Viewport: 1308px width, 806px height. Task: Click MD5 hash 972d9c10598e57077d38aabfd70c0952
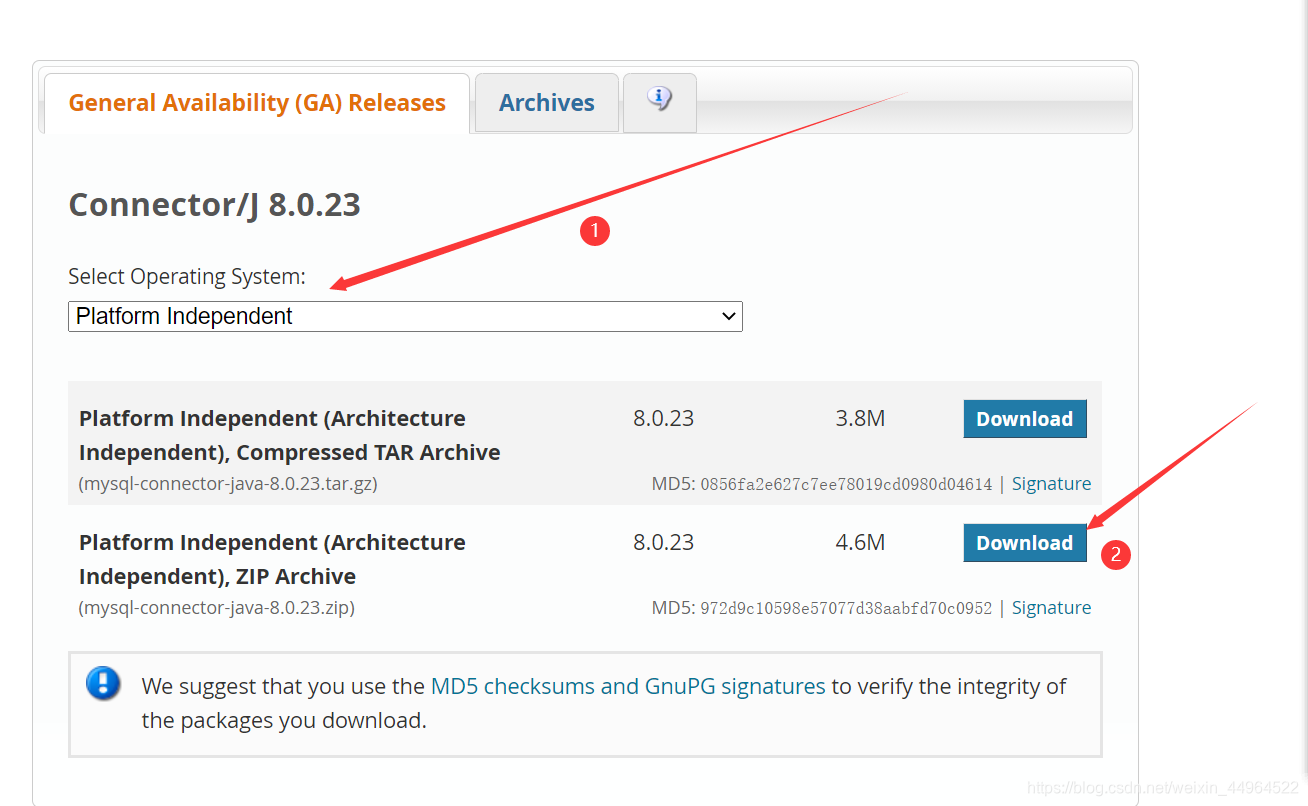click(846, 608)
